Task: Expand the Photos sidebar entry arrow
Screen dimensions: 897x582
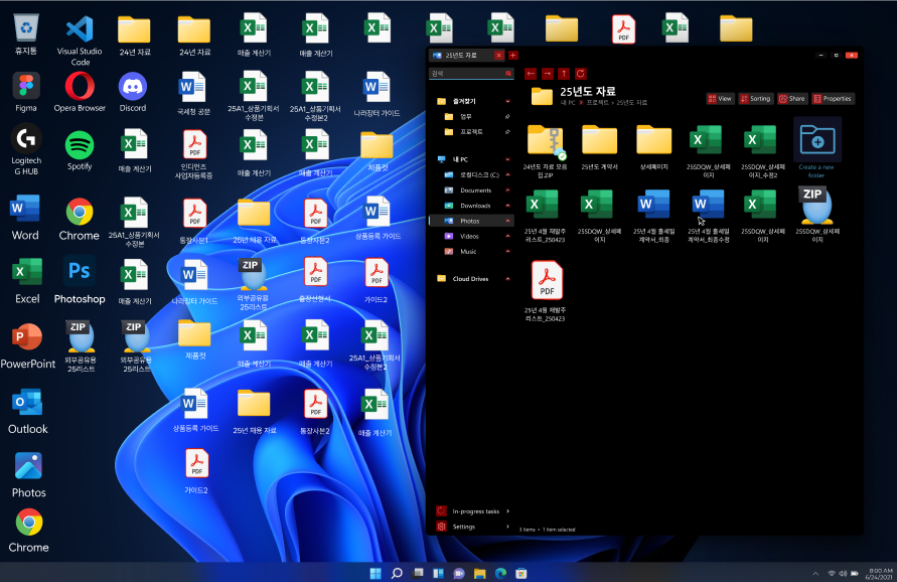Action: click(x=507, y=221)
